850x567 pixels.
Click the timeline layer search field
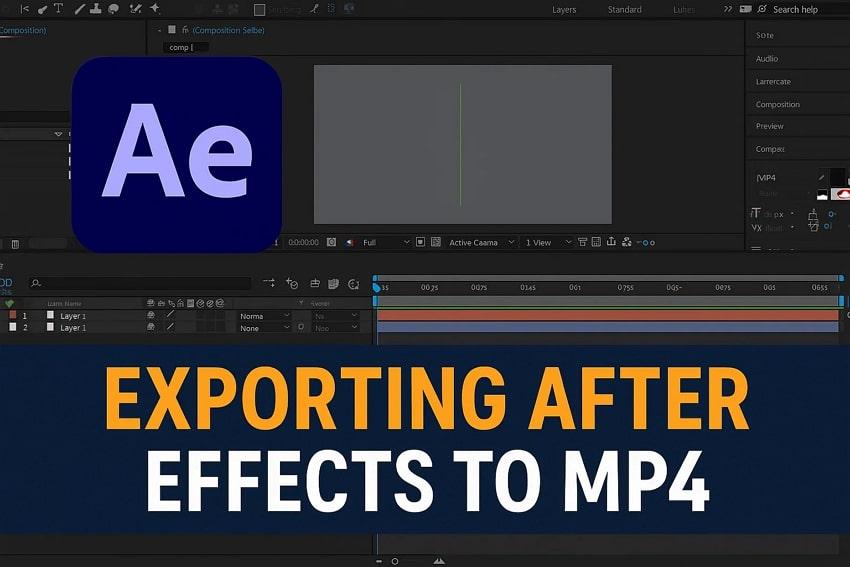pyautogui.click(x=140, y=283)
